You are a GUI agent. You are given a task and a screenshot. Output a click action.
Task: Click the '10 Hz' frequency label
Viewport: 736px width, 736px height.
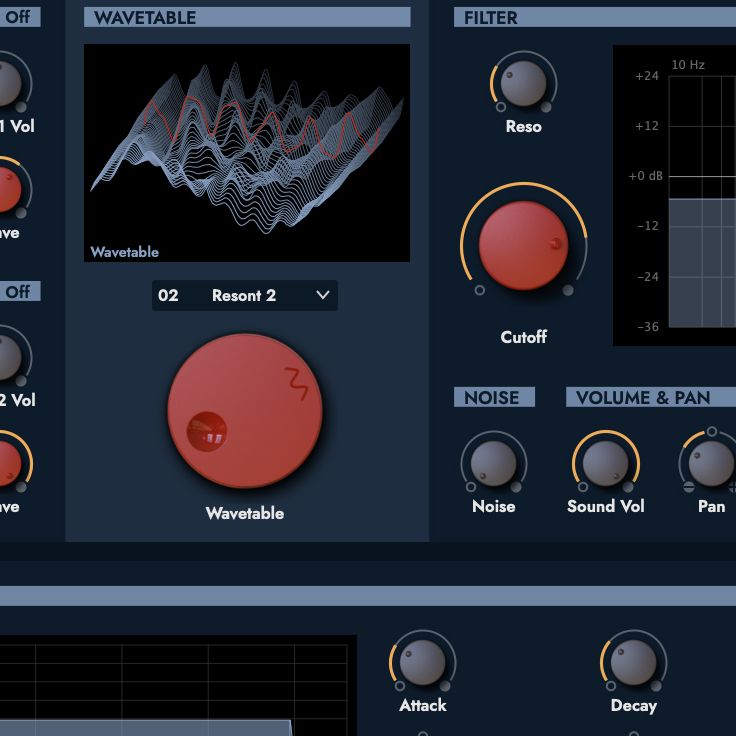click(x=688, y=65)
